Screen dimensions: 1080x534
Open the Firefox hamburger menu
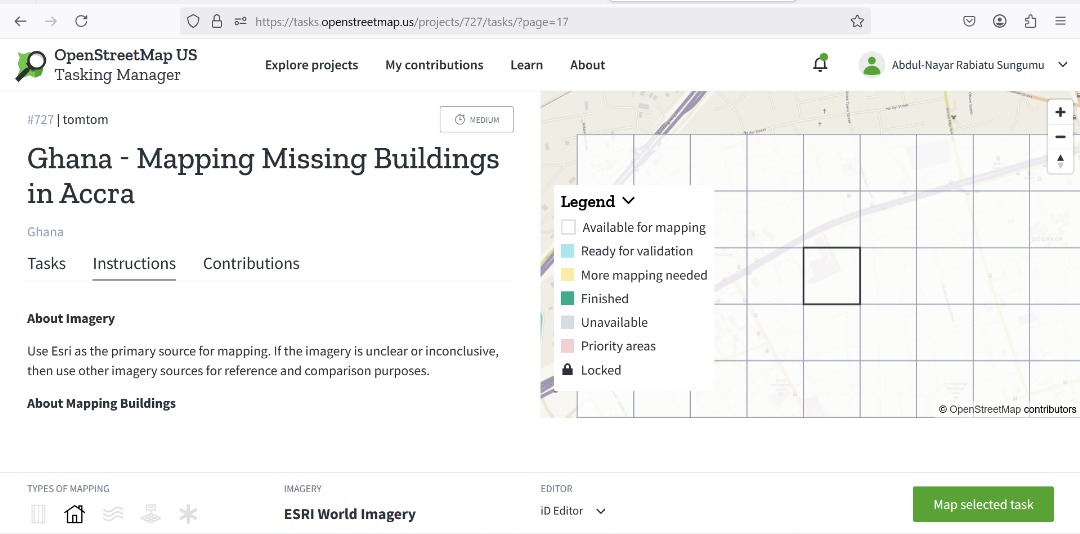pos(1061,21)
